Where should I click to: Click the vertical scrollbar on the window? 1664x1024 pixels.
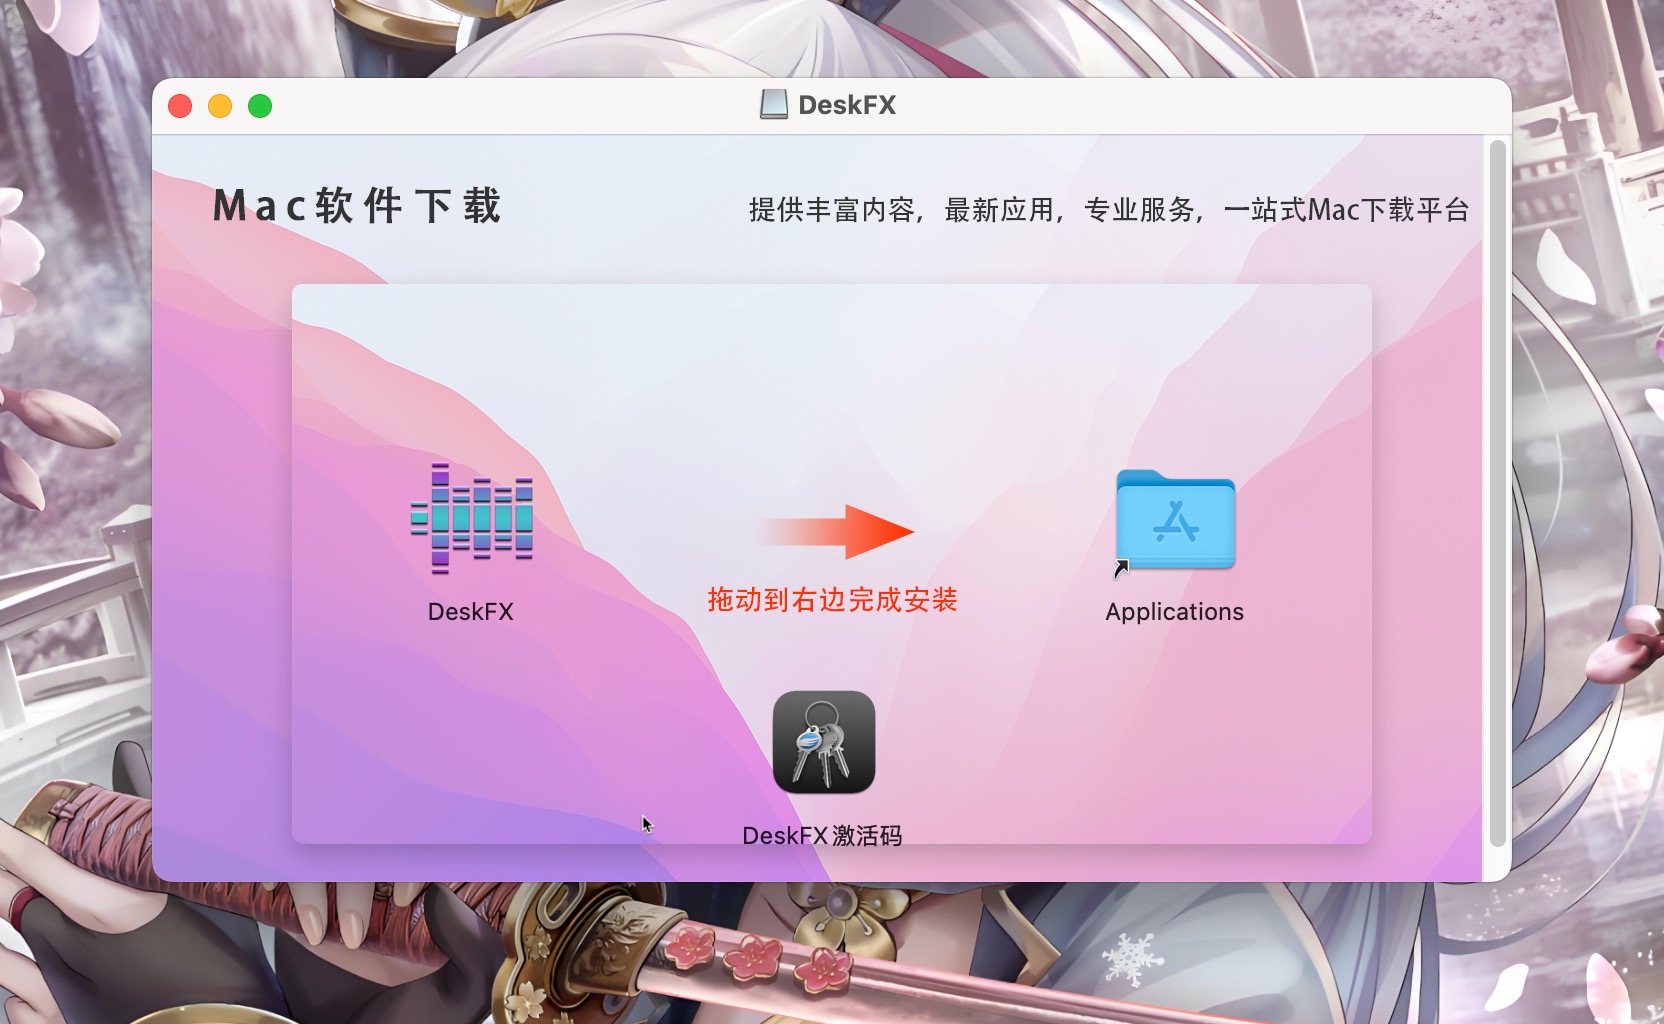tap(1497, 494)
